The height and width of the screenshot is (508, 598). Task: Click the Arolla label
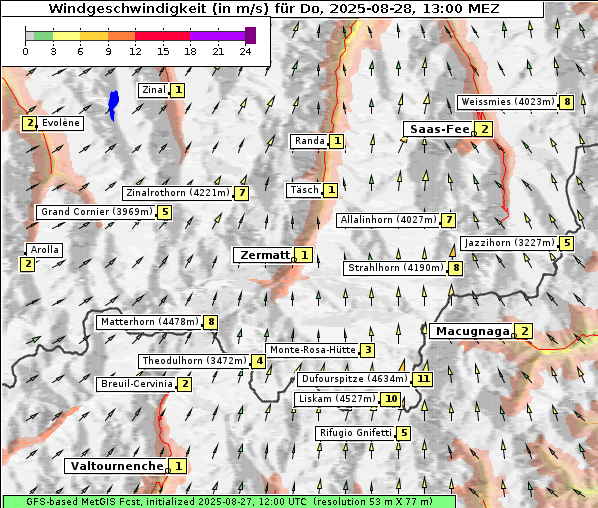pyautogui.click(x=44, y=250)
